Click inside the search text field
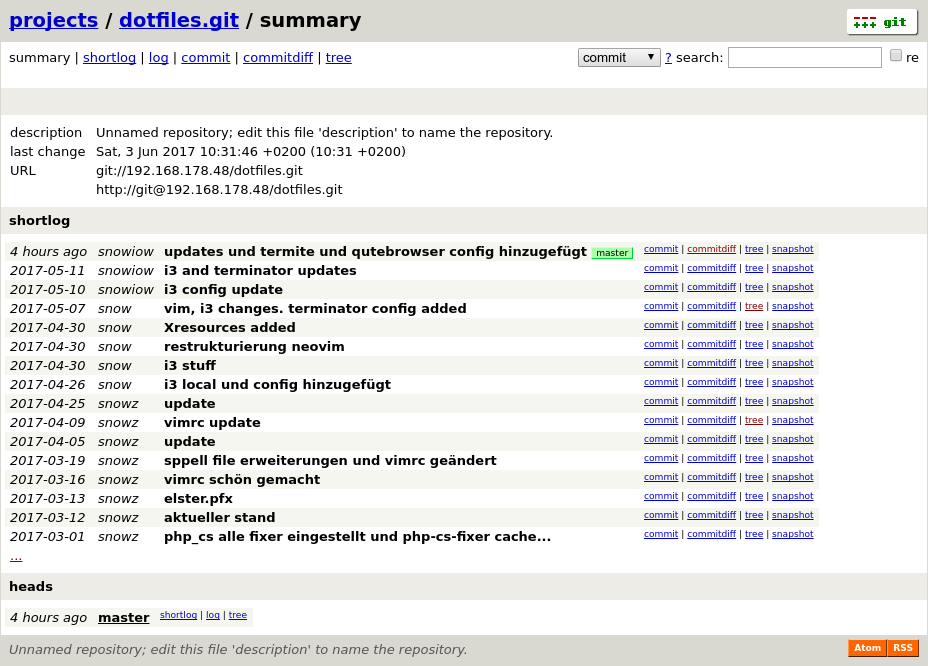 (x=804, y=58)
